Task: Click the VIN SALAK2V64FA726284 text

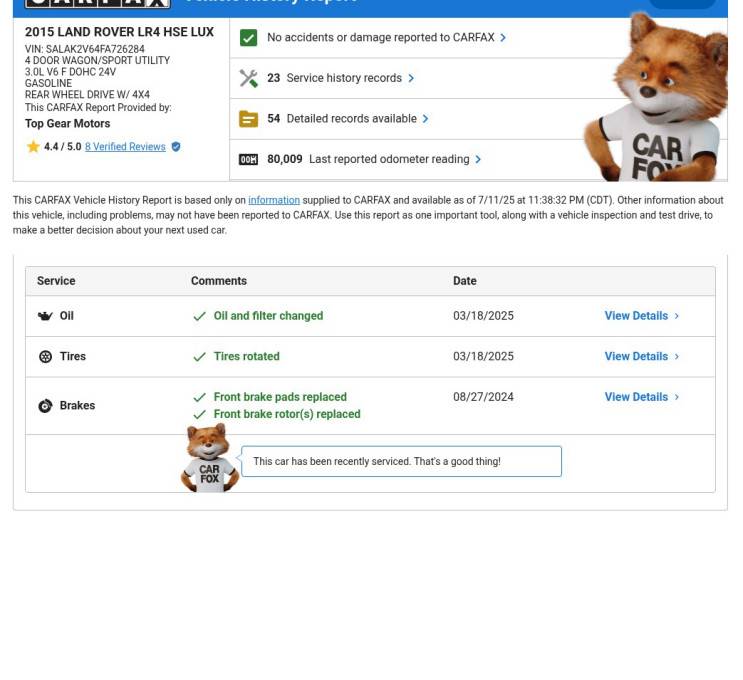Action: [x=85, y=49]
